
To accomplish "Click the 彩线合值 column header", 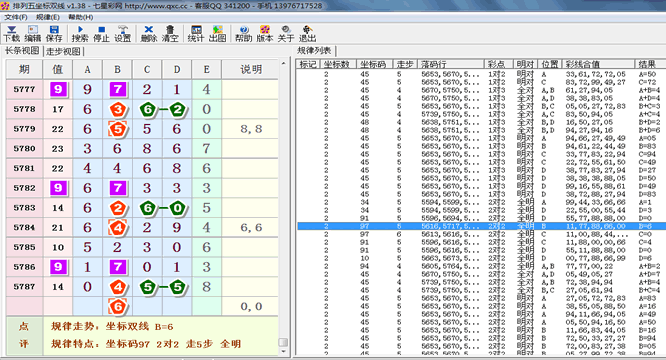I will pos(598,64).
